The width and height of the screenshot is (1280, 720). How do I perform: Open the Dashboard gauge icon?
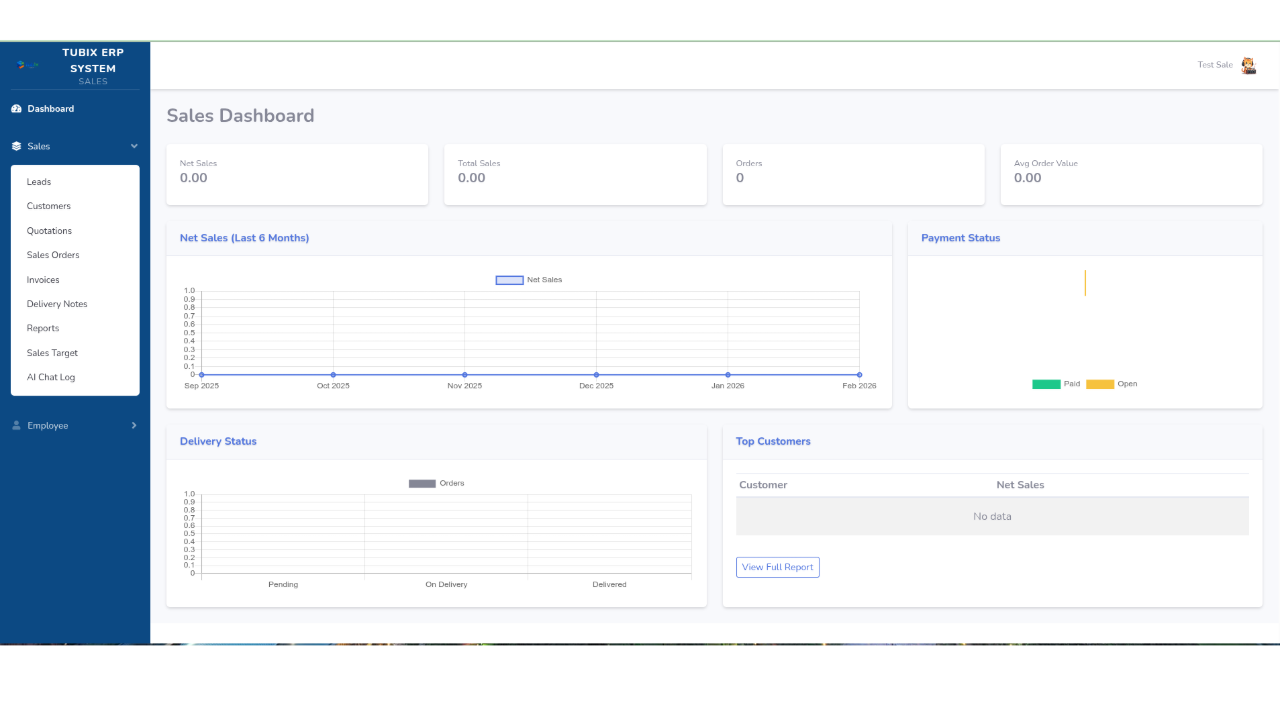tap(16, 109)
